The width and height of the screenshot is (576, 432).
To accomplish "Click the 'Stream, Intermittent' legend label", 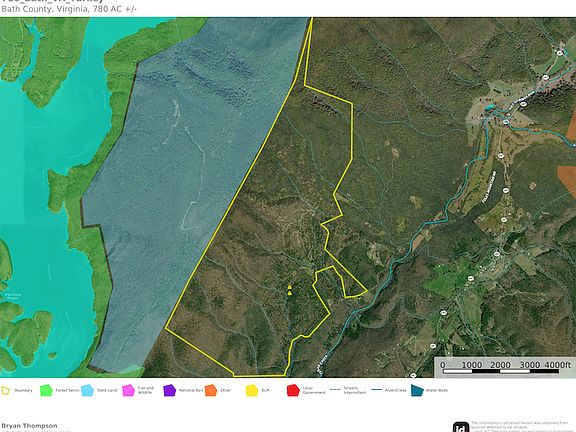I will (x=355, y=390).
